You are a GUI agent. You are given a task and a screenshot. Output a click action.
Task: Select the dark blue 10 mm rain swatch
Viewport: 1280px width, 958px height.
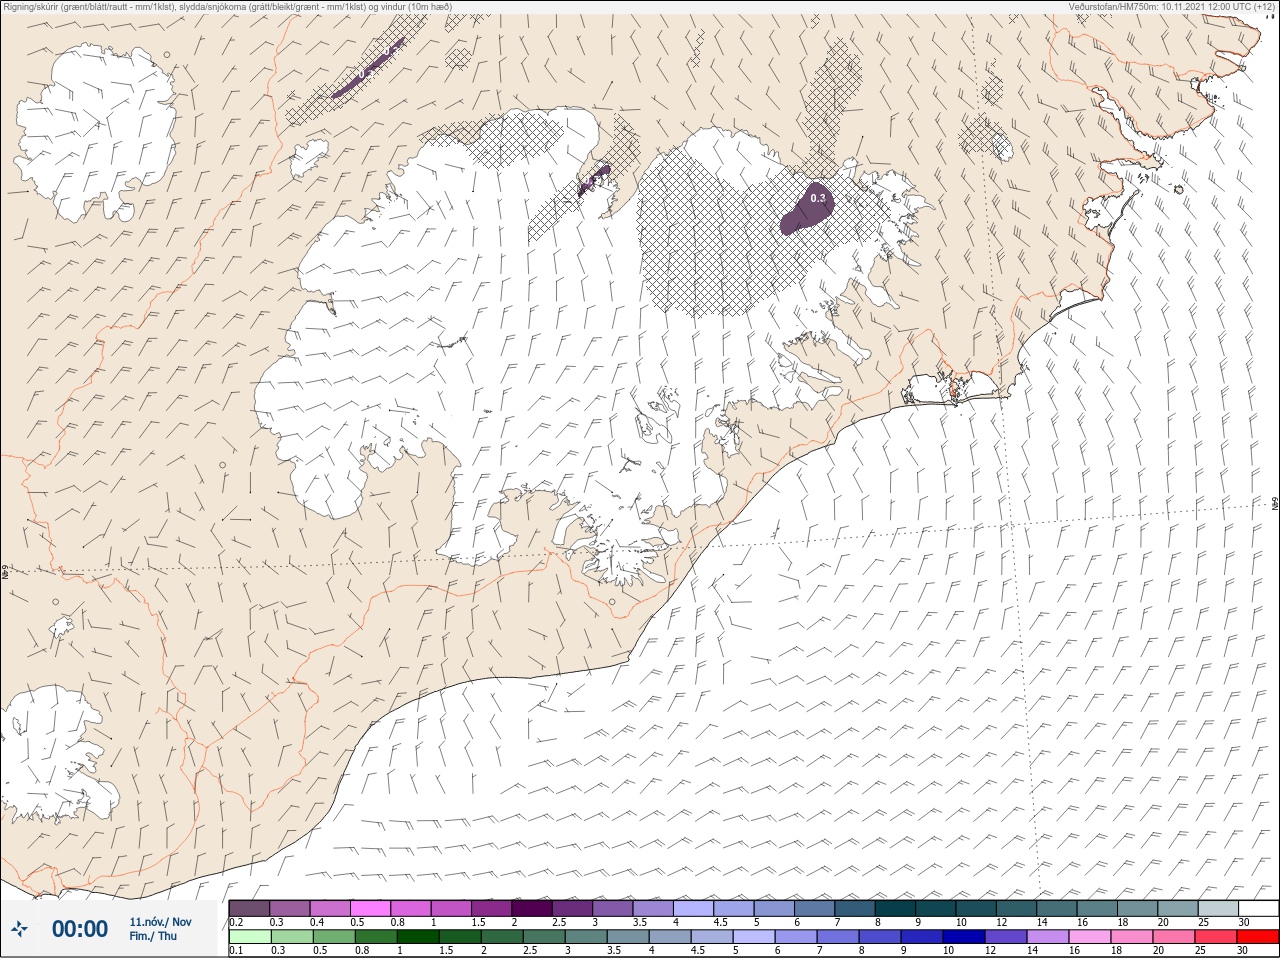click(964, 937)
